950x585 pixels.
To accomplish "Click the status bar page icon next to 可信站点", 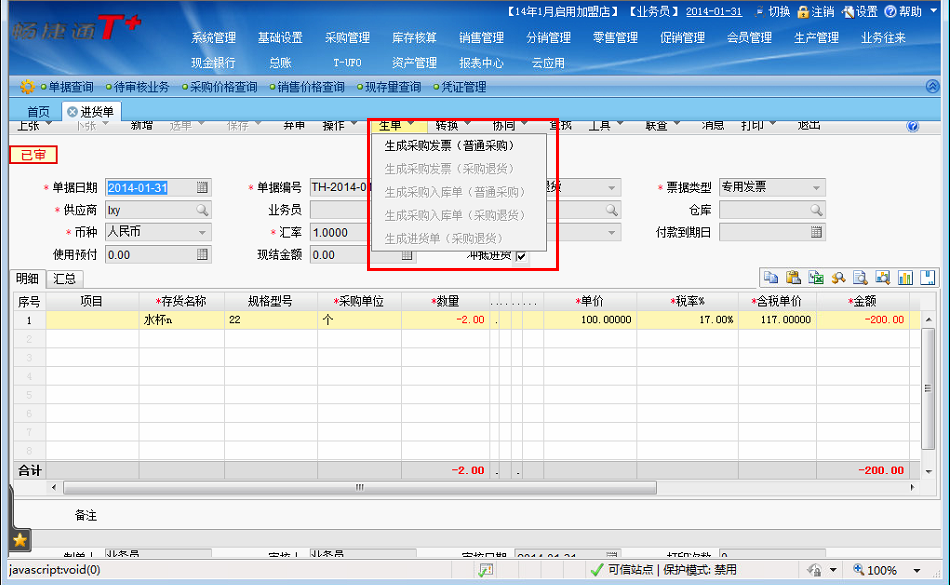I will pos(485,570).
